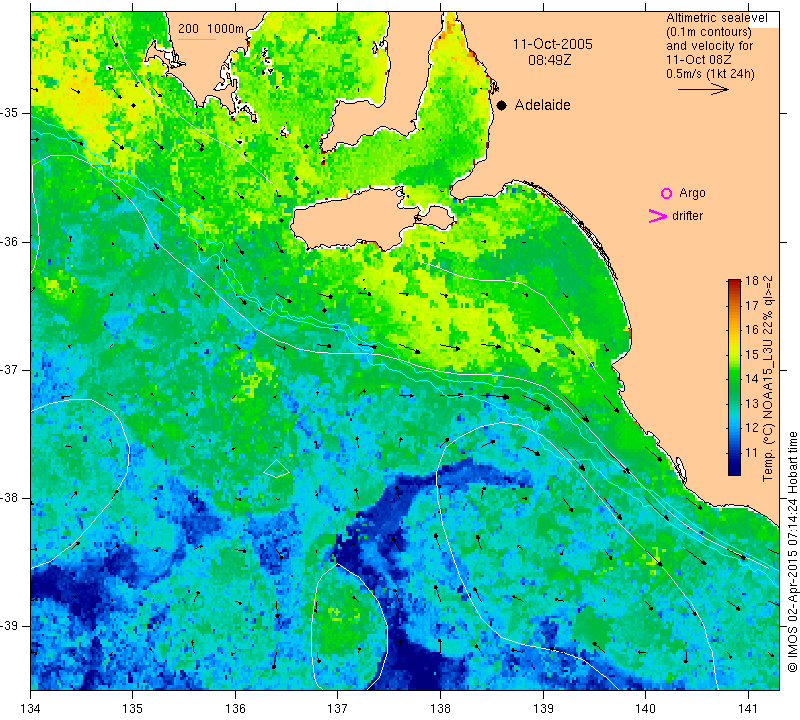Click the '0.5m/s (1kt 24h)' scale text

(x=710, y=74)
